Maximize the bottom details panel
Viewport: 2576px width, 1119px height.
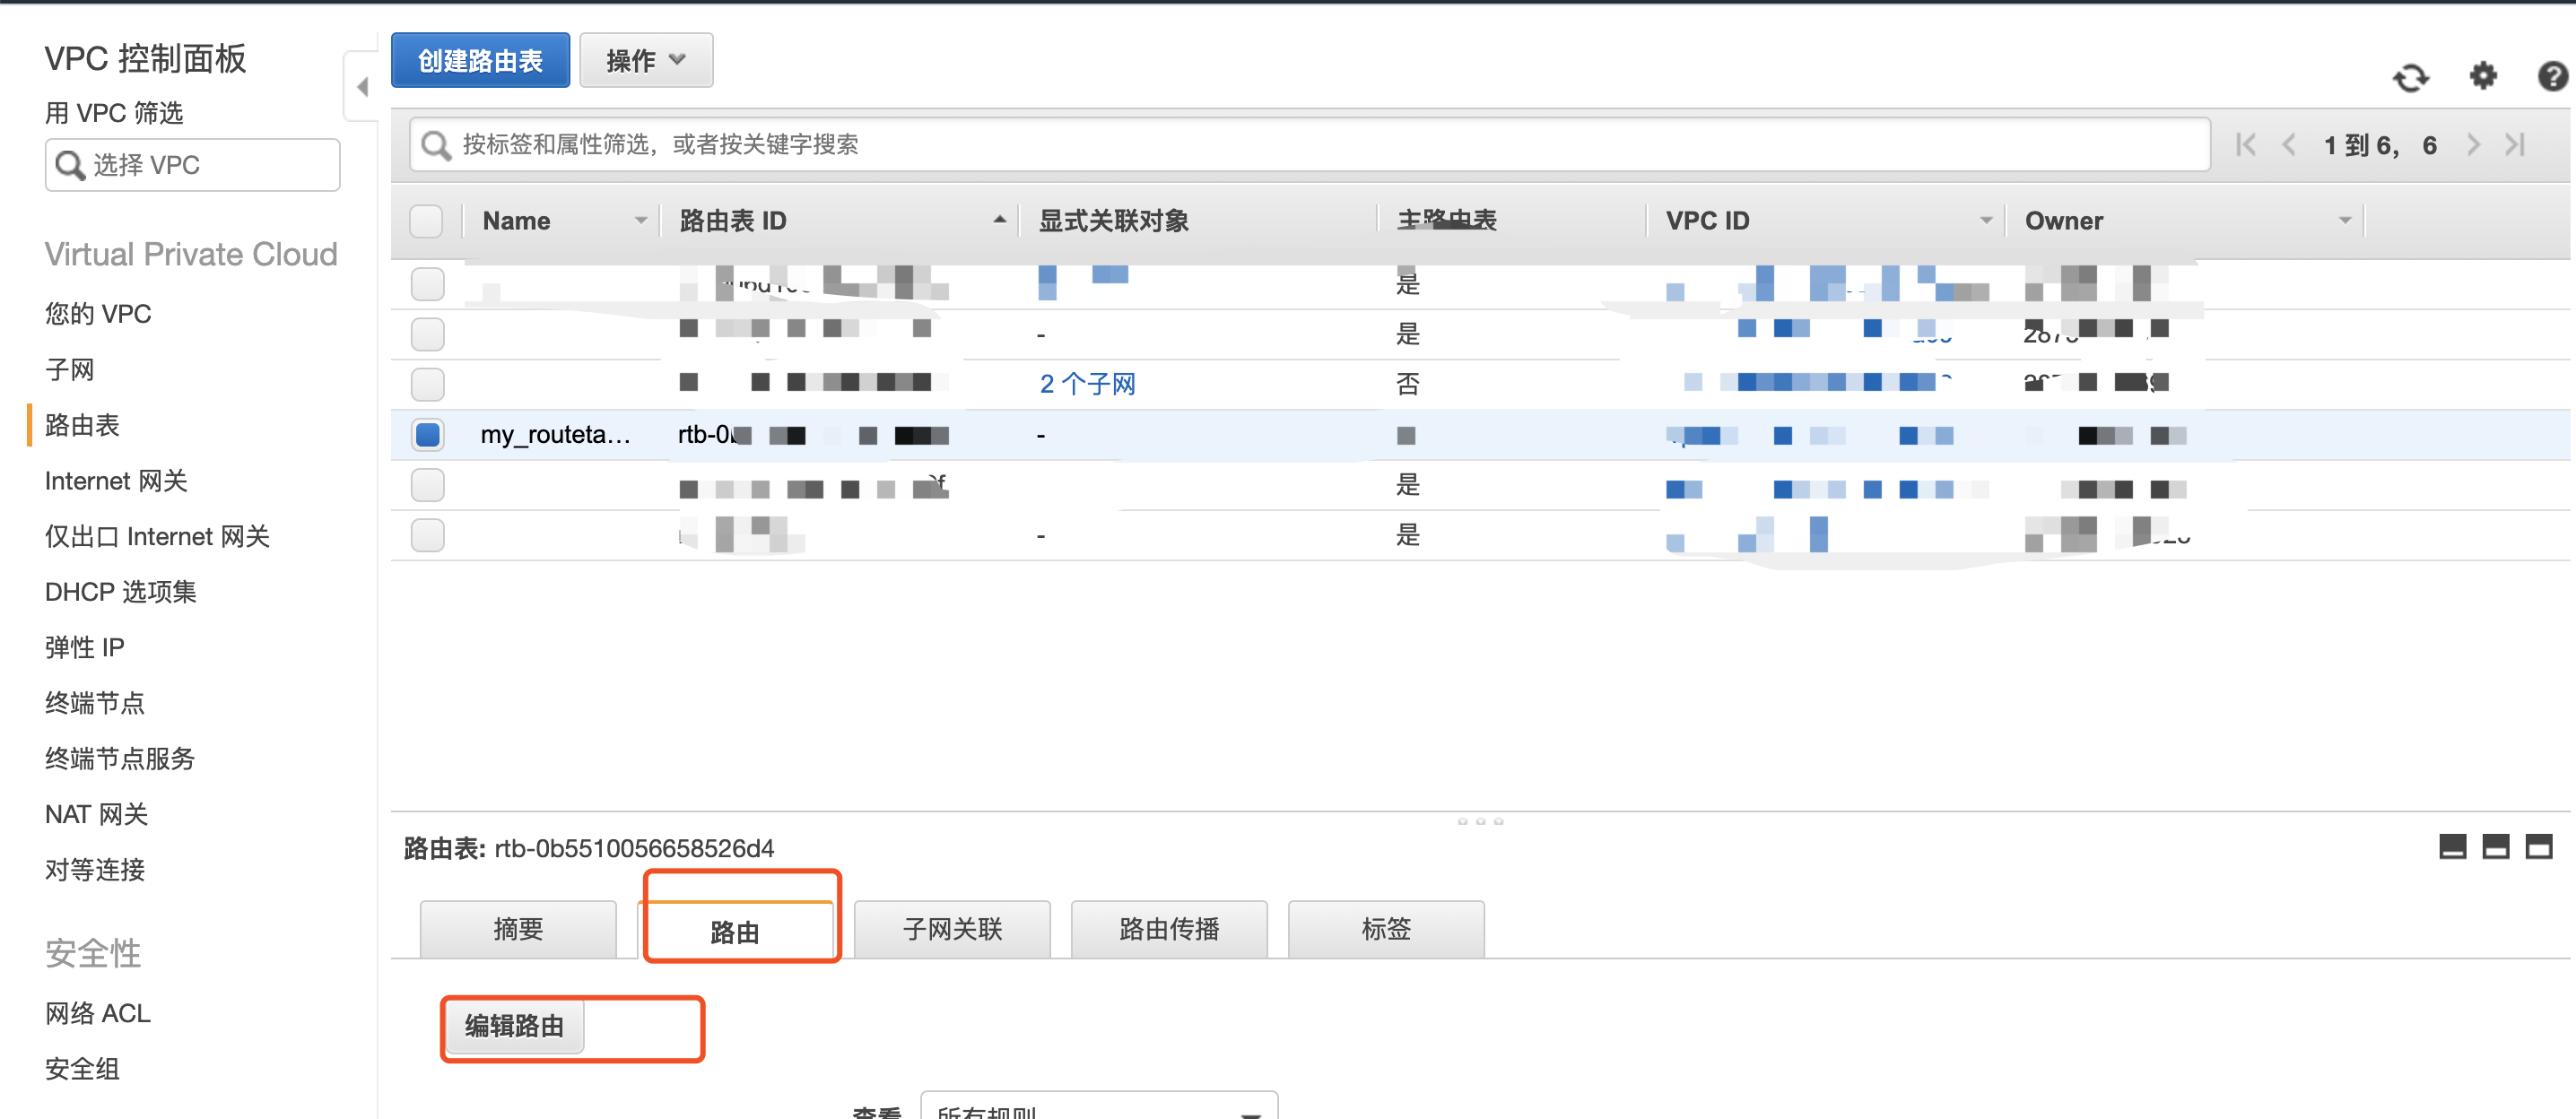tap(2538, 847)
